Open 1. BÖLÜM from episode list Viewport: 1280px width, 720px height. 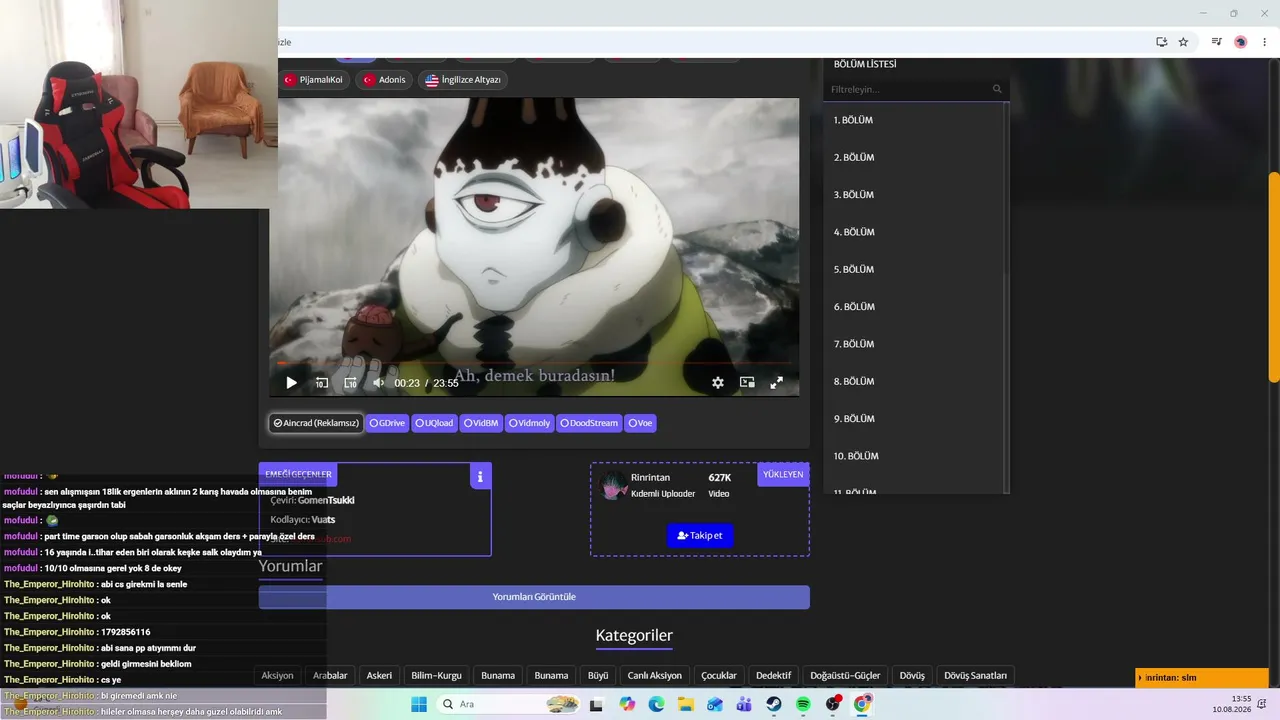915,120
